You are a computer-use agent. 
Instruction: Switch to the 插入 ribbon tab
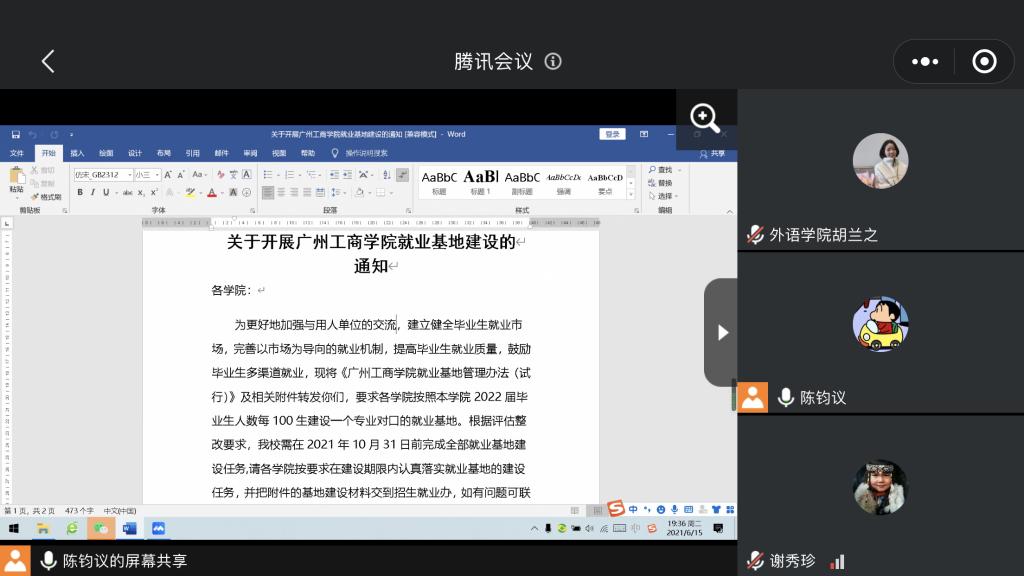coord(77,153)
